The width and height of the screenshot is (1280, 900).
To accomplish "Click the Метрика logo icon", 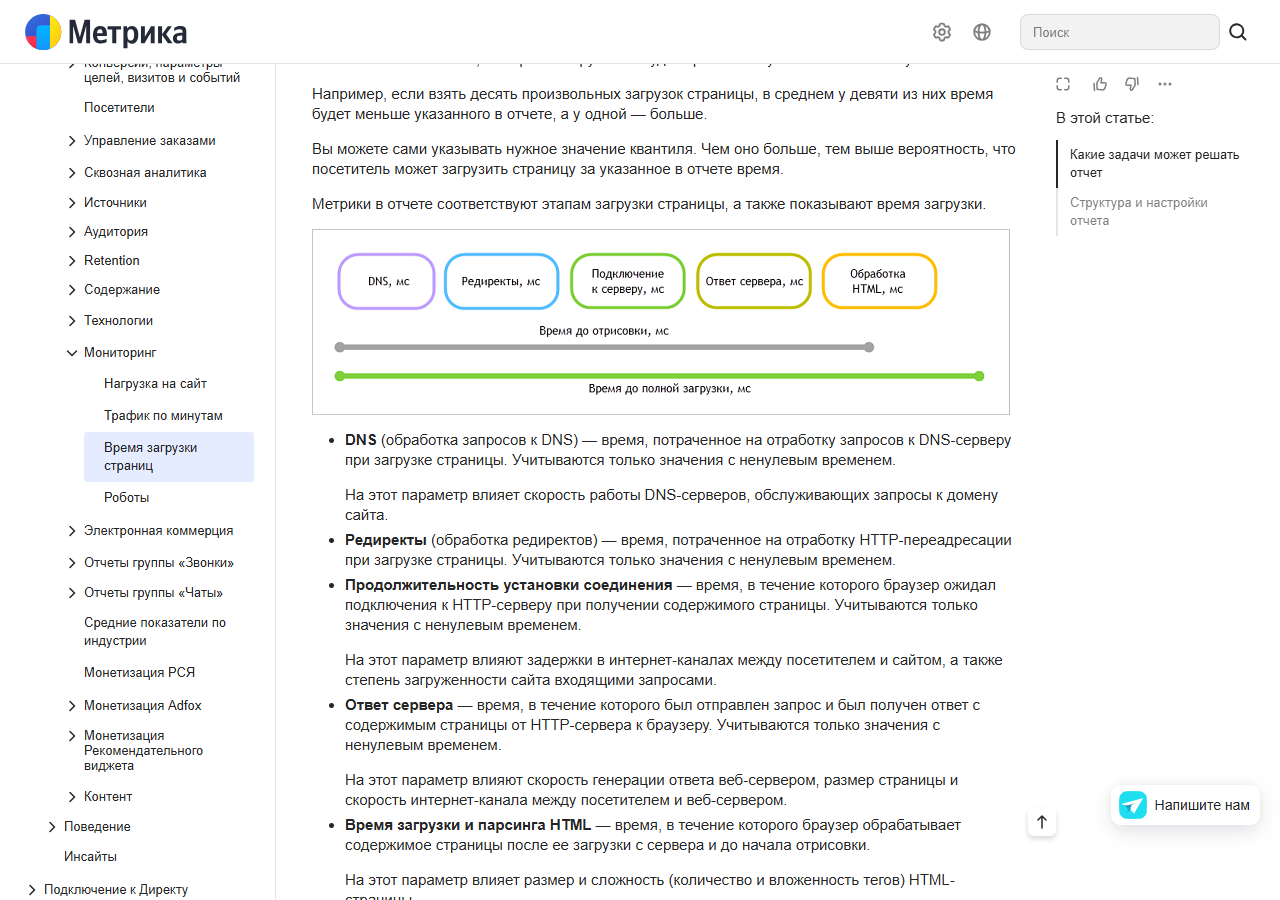I will 43,32.
